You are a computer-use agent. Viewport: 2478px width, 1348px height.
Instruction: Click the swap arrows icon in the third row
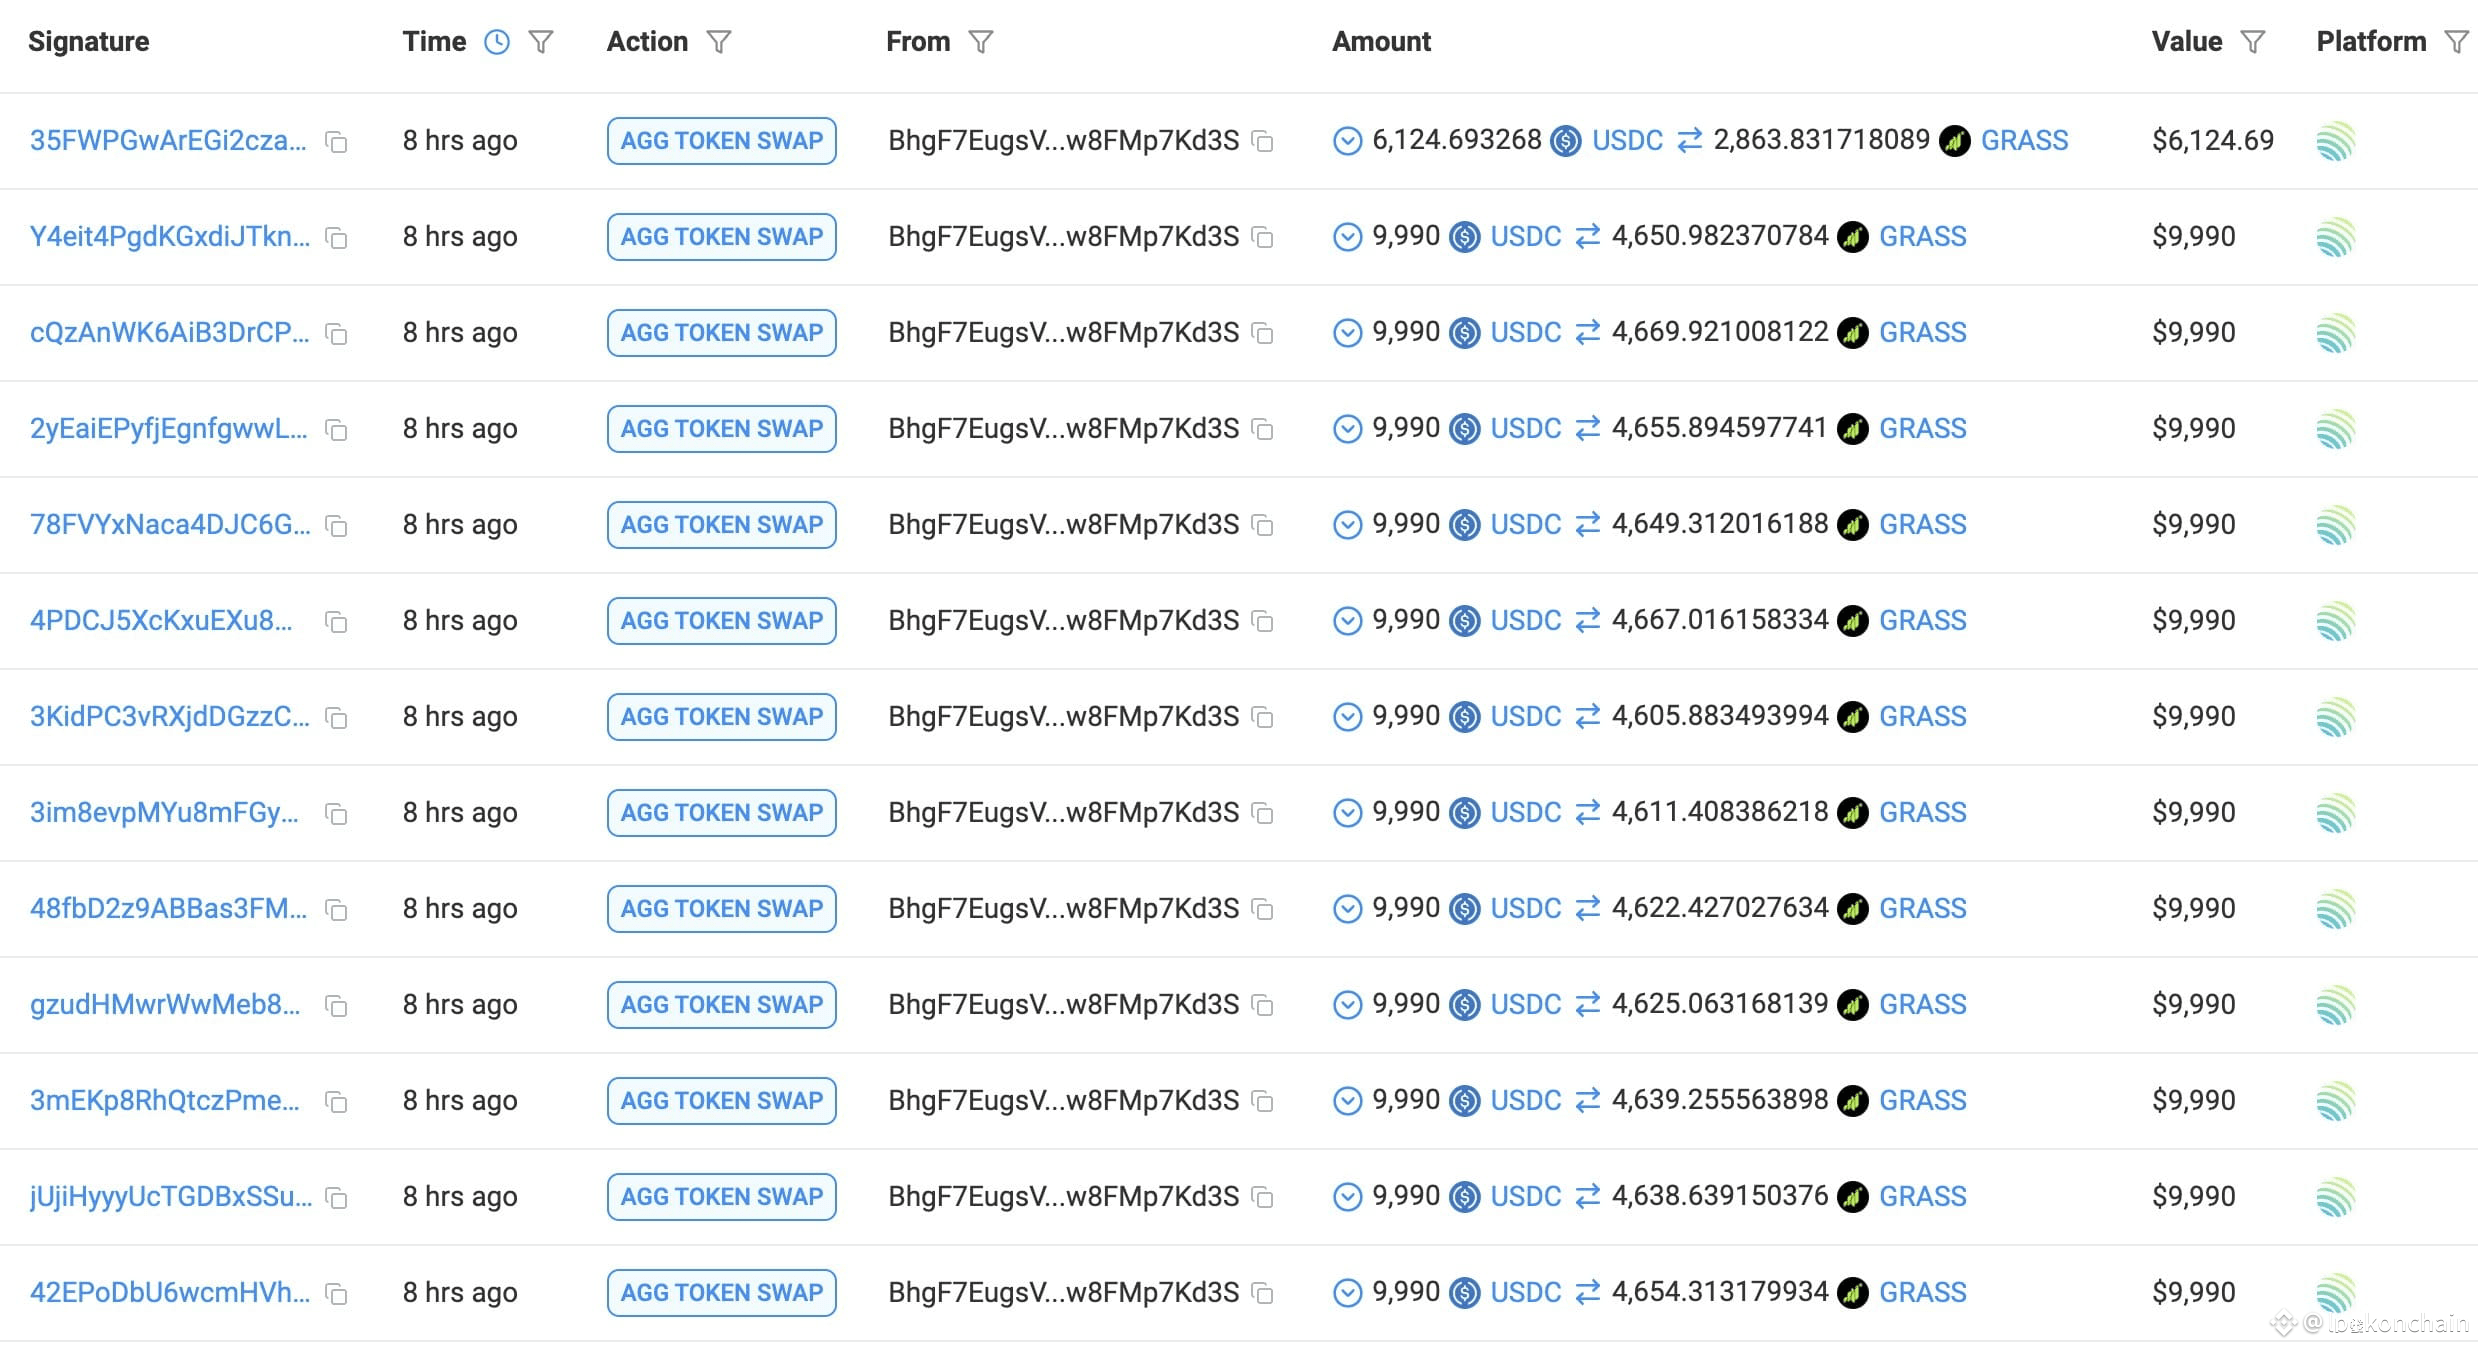click(1586, 332)
